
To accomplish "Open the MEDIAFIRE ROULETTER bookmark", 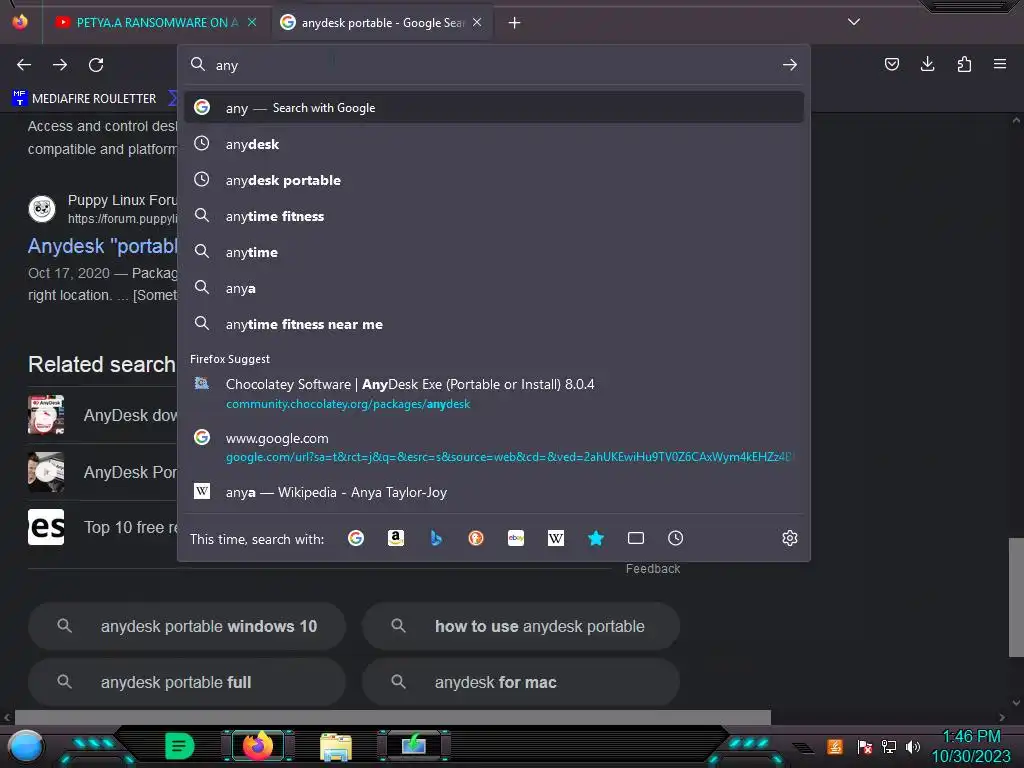I will click(84, 99).
